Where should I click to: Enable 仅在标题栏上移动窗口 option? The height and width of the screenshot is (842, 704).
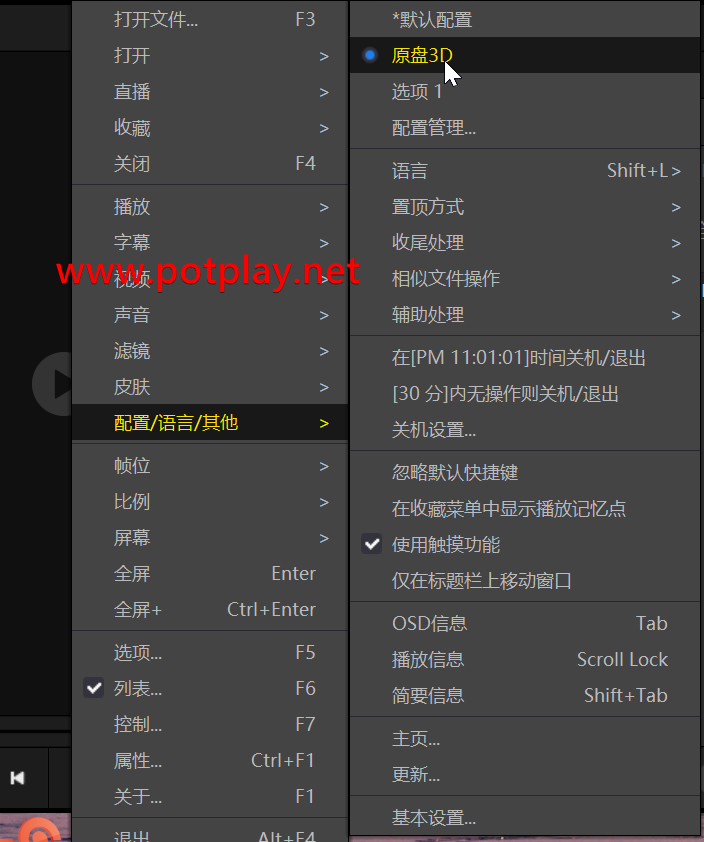point(525,580)
